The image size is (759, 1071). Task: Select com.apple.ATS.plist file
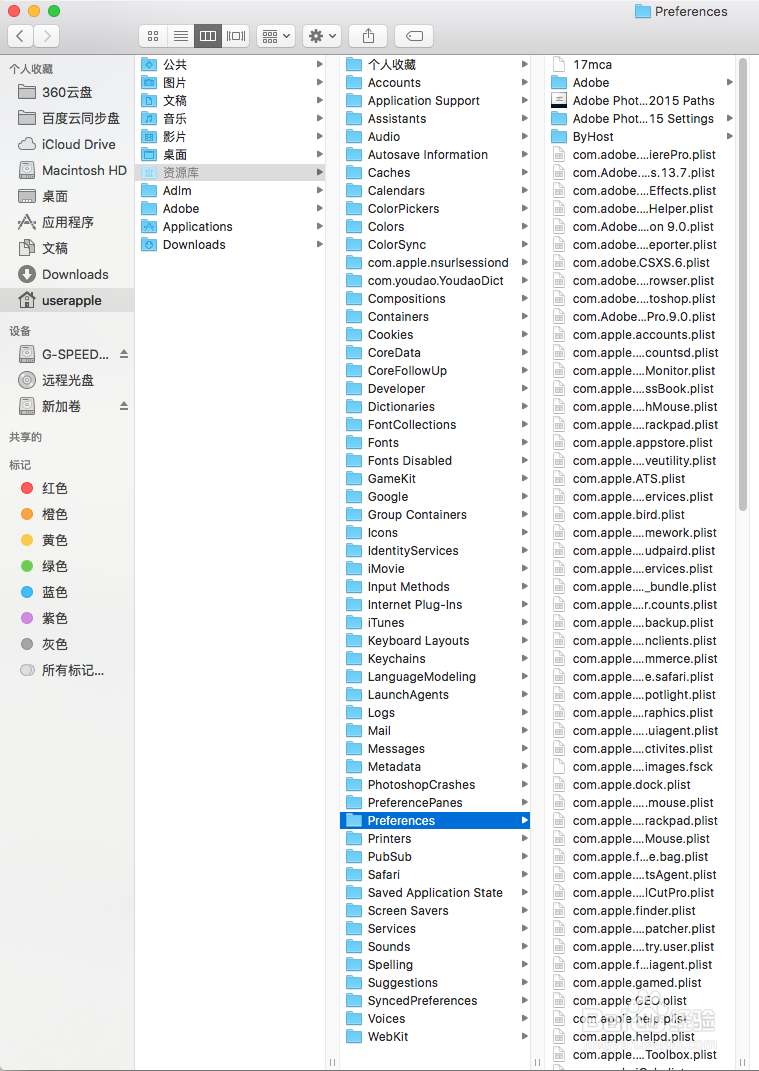641,479
